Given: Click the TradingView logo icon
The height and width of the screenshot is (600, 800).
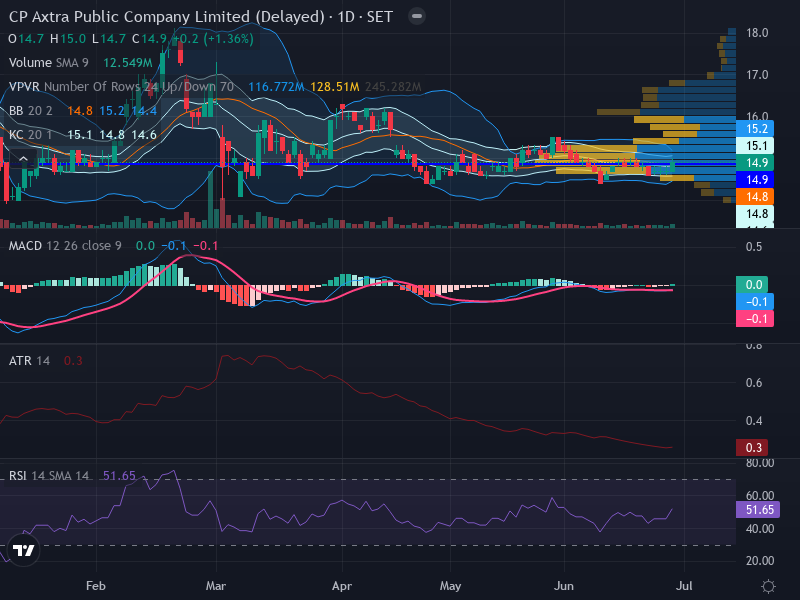Looking at the screenshot, I should click(x=23, y=550).
